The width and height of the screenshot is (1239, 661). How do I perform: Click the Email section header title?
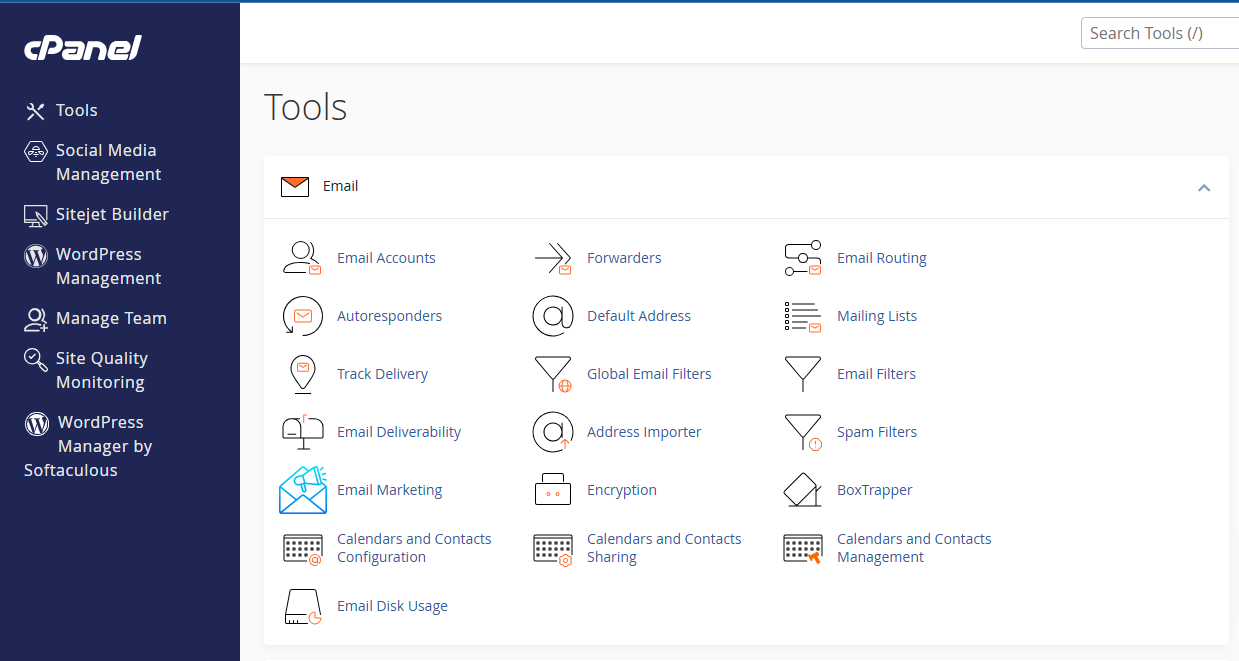(x=340, y=186)
